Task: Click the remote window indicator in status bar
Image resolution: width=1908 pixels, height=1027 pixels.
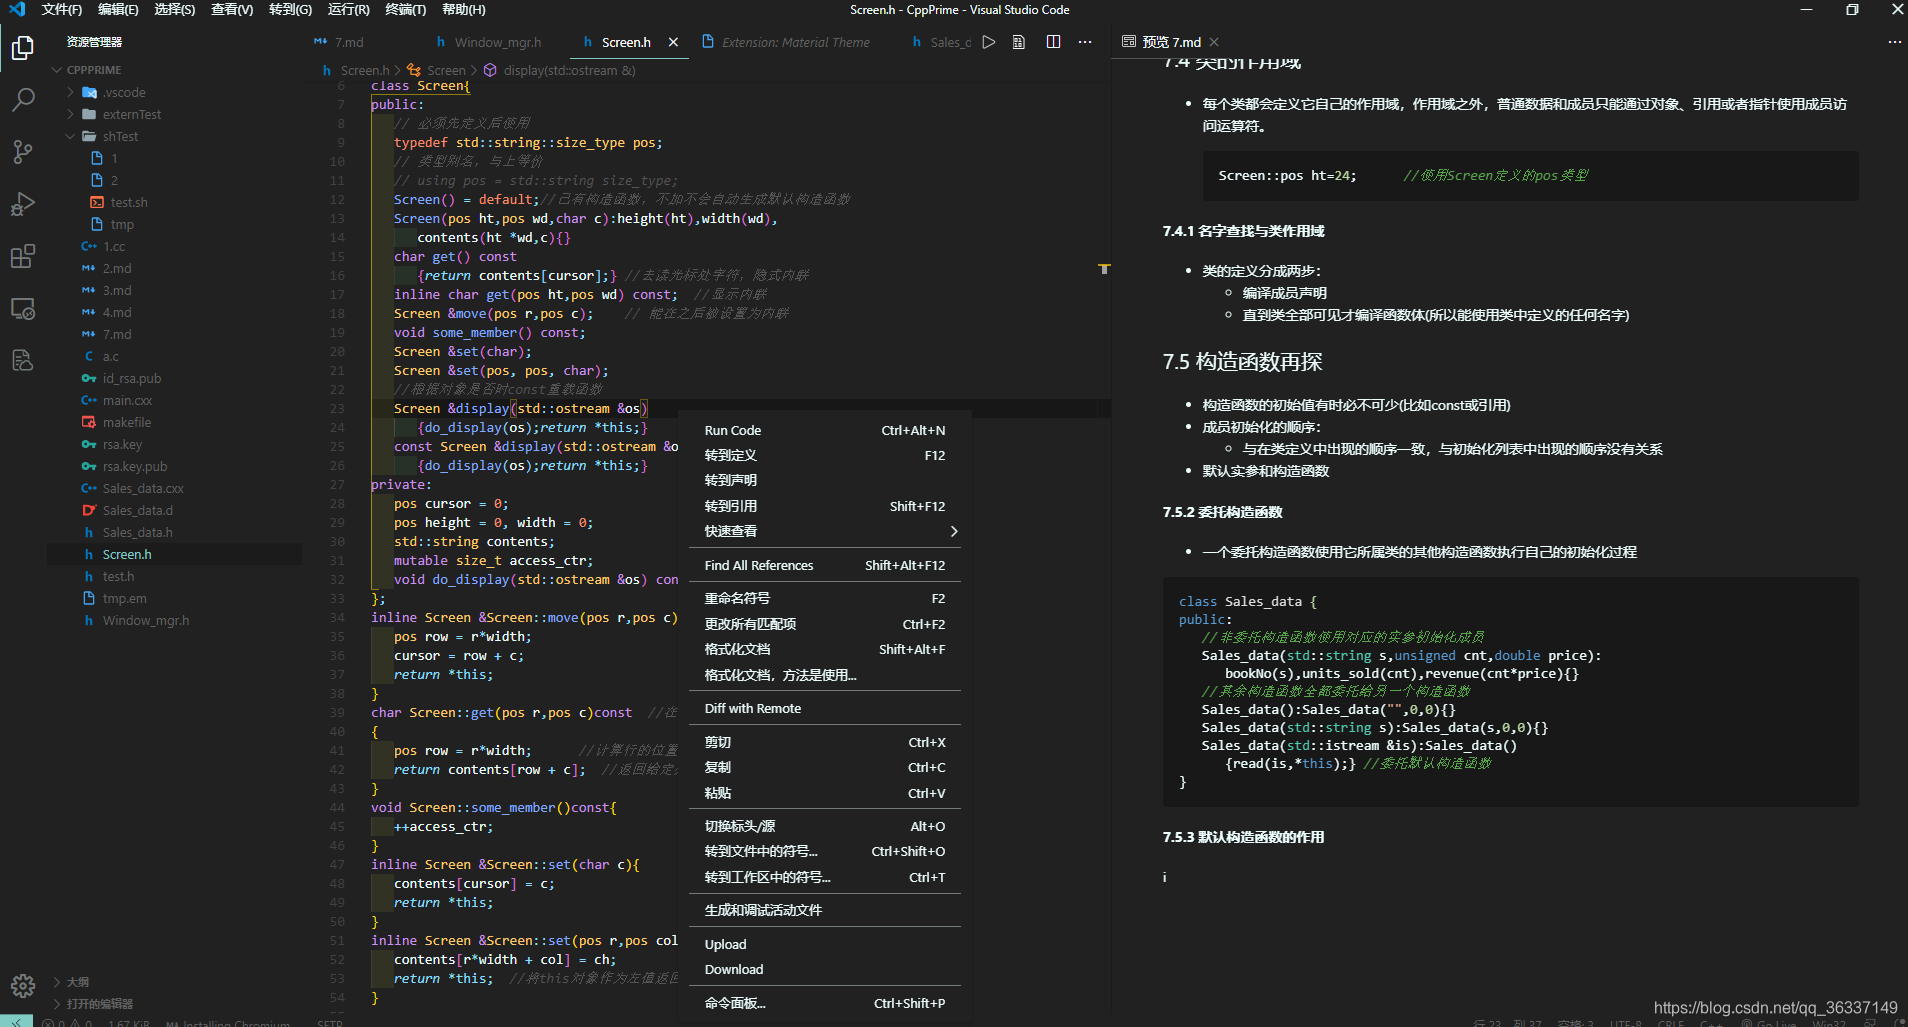Action: tap(16, 1021)
